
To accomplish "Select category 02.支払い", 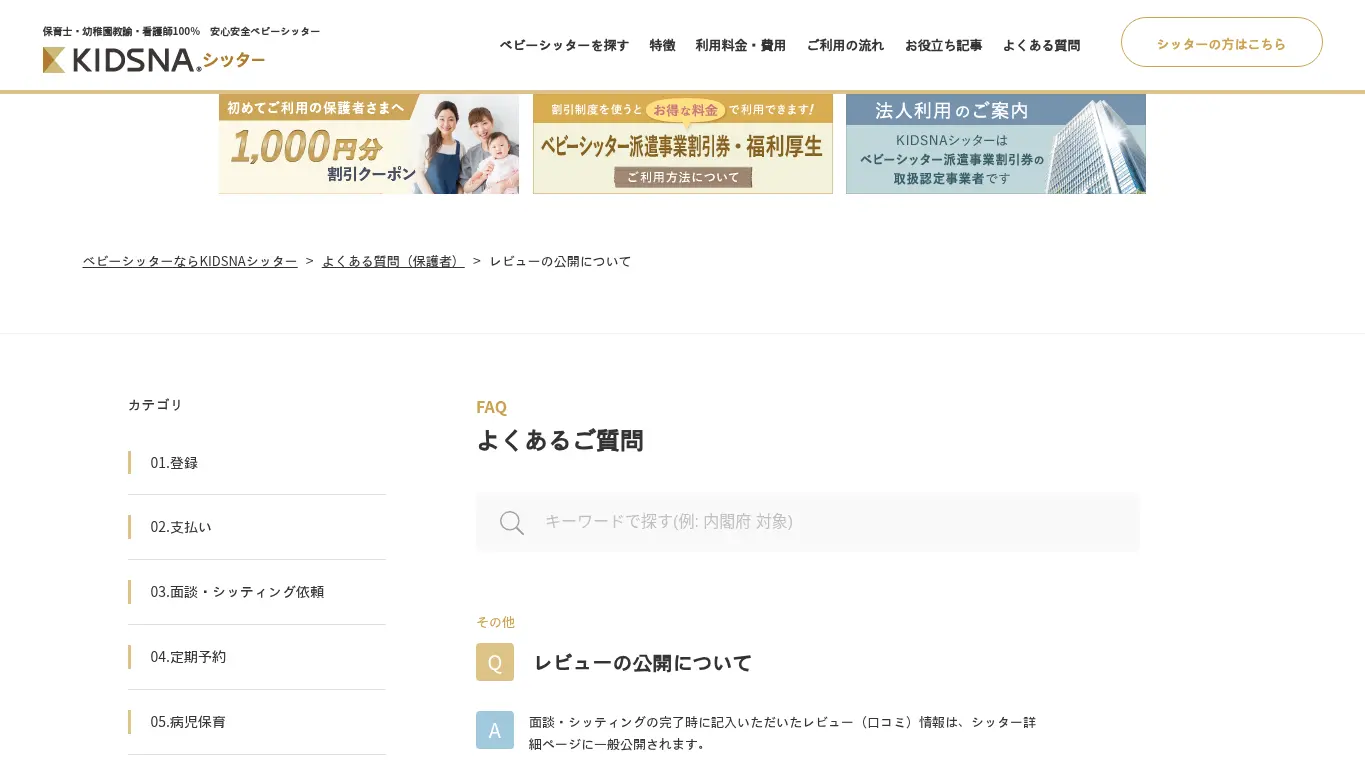I will [x=257, y=527].
